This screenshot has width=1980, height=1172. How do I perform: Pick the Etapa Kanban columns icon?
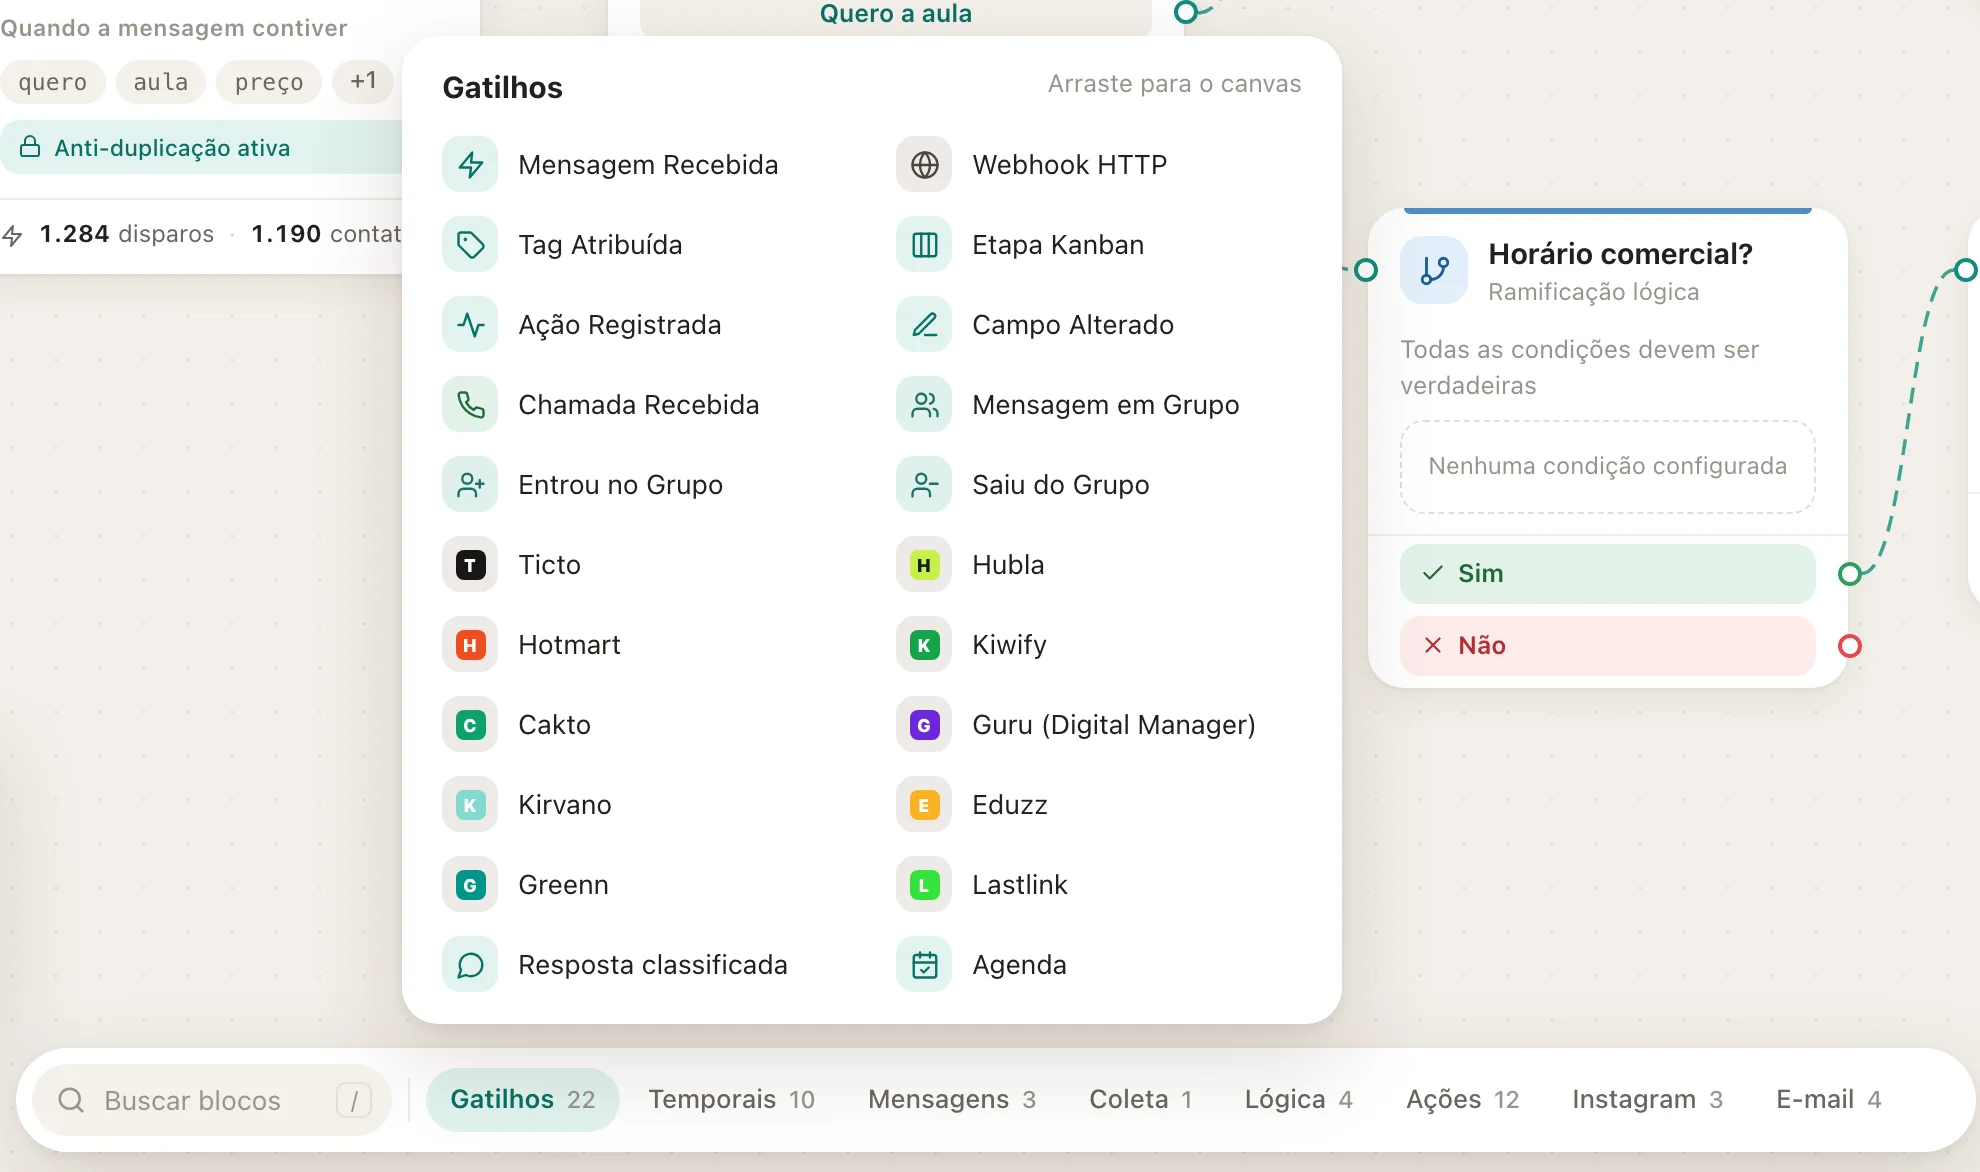coord(925,245)
